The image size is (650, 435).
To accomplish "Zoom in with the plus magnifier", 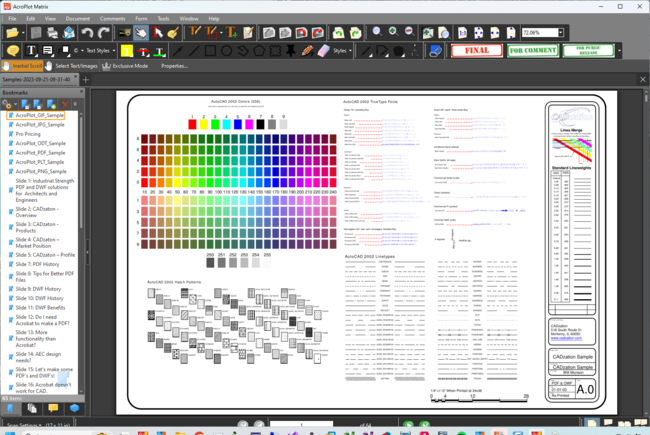I will [393, 32].
